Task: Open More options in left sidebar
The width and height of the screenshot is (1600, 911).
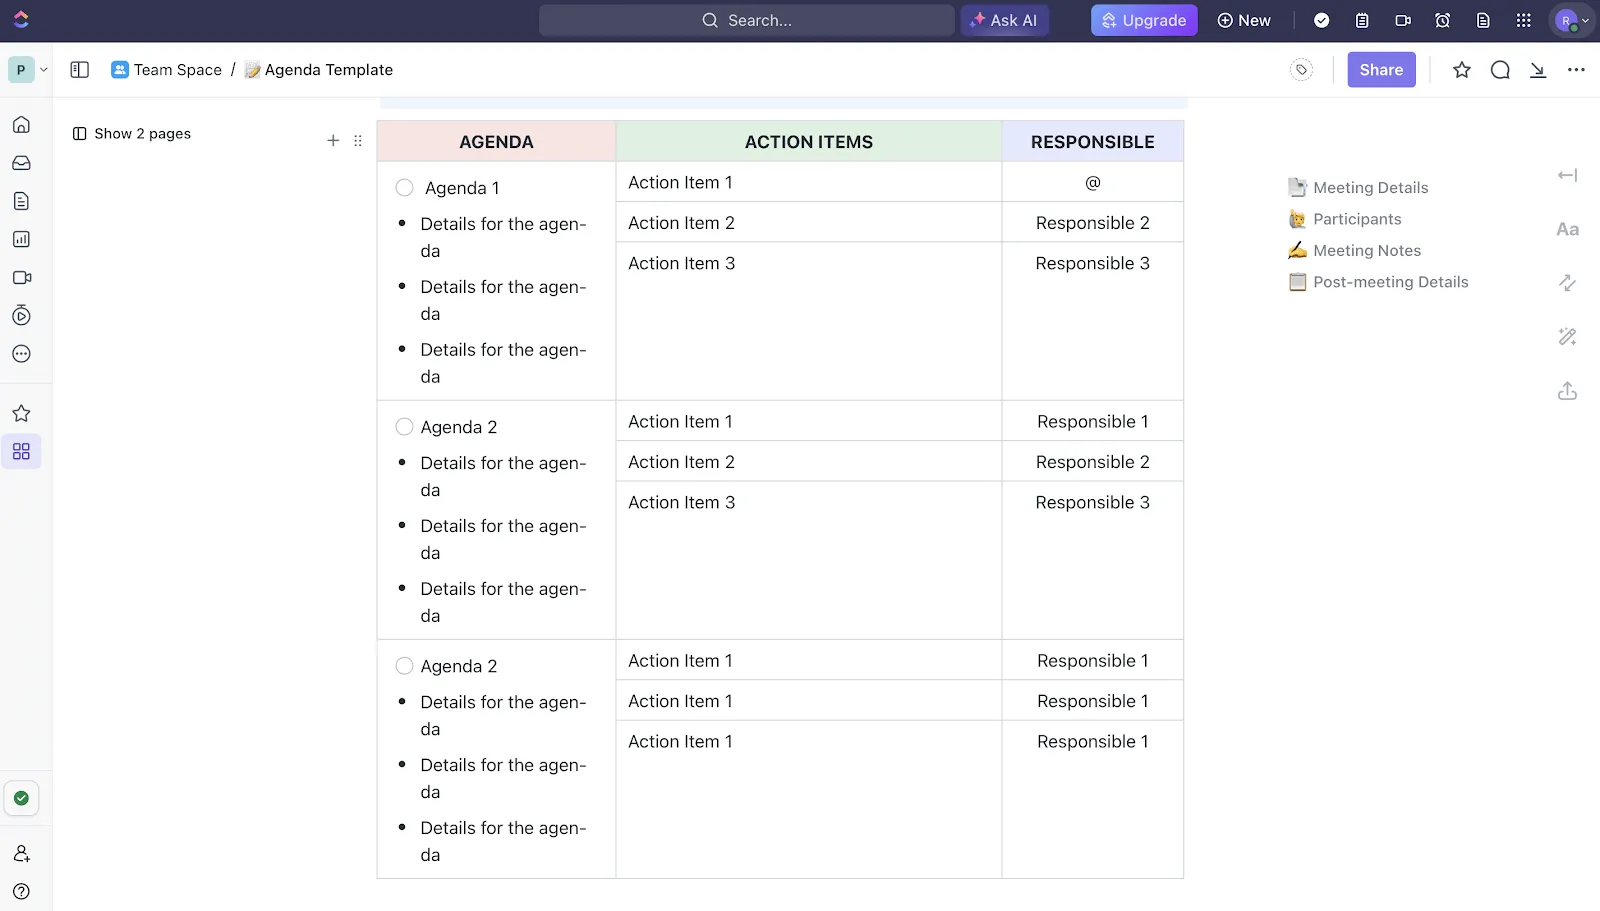Action: coord(21,354)
